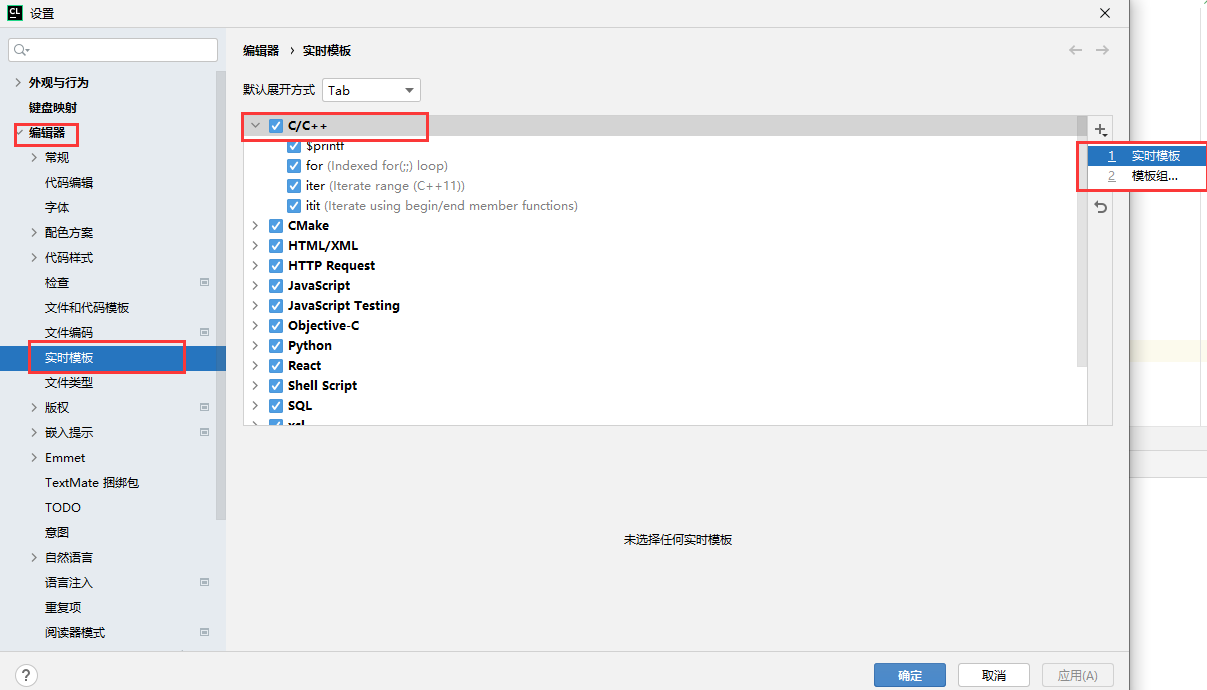1207x690 pixels.
Task: Expand the 配色方案 settings node
Action: tap(36, 233)
